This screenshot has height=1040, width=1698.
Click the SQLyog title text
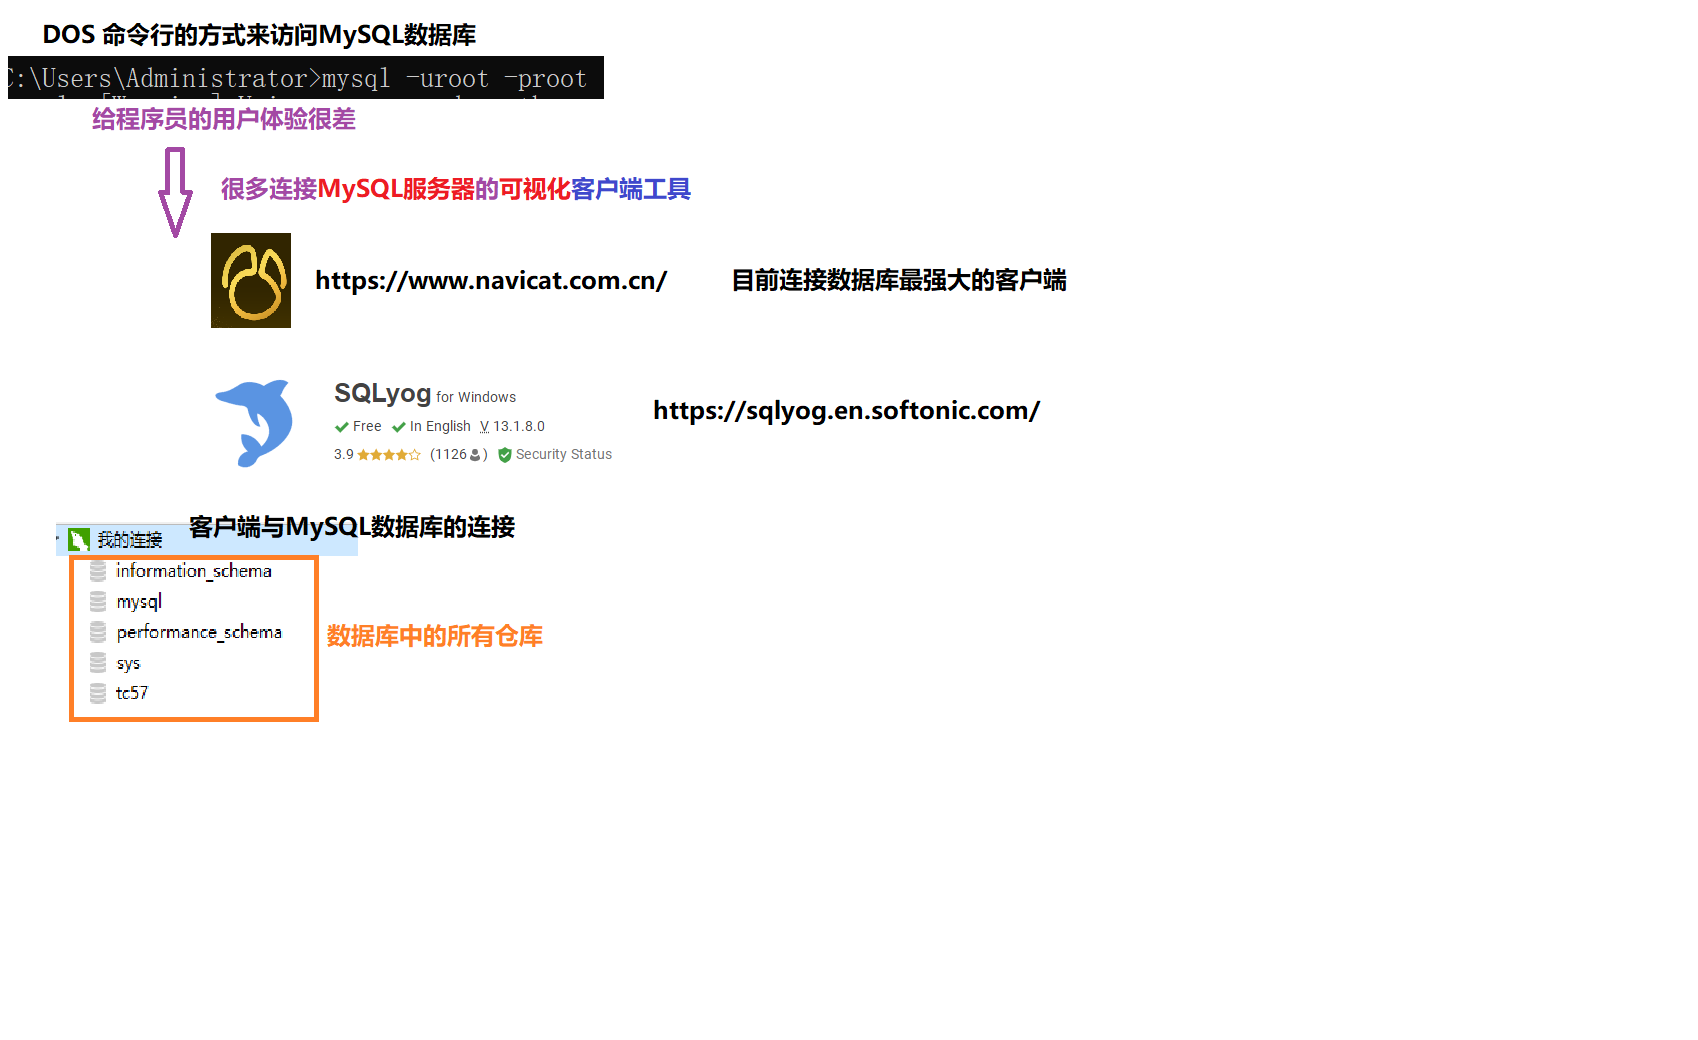383,393
